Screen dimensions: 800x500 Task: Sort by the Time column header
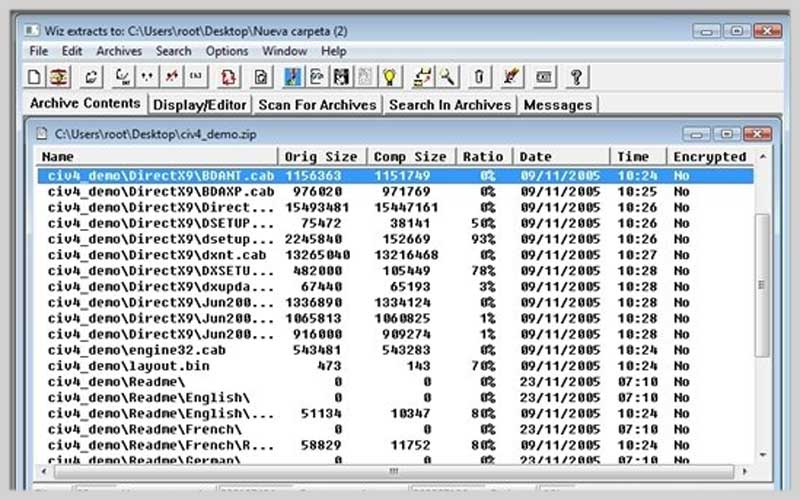click(x=638, y=157)
